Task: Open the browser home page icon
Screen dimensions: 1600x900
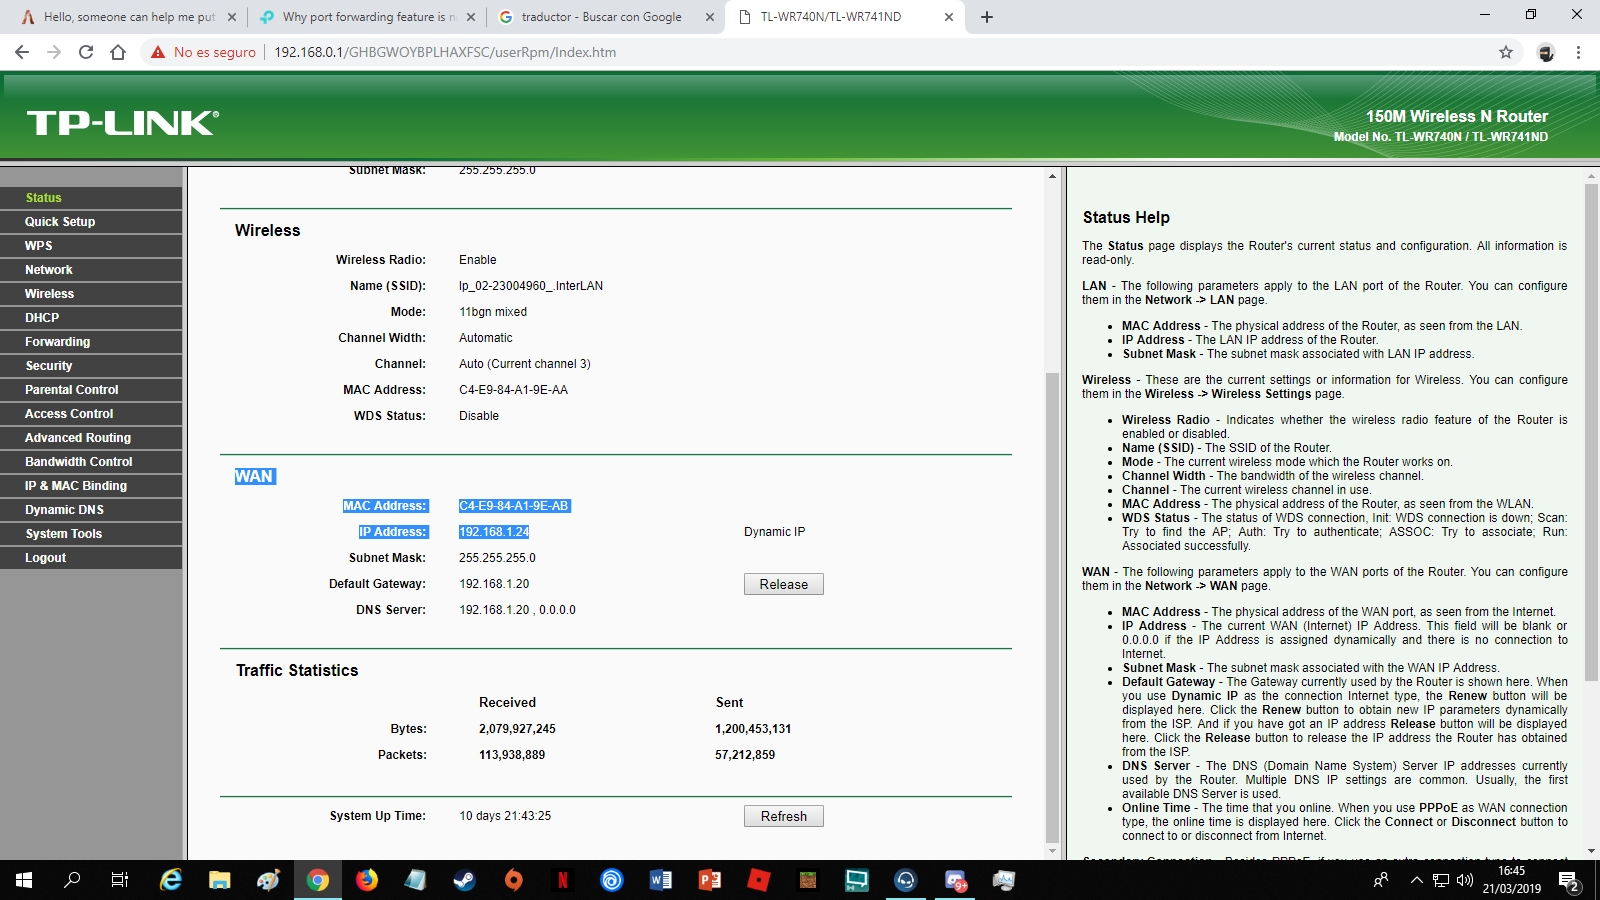Action: (118, 52)
